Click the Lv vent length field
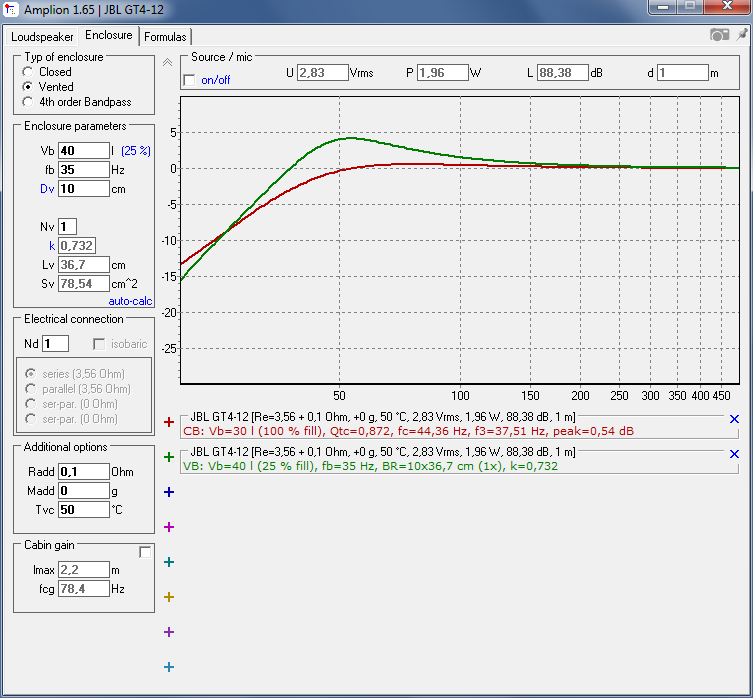 click(x=84, y=265)
